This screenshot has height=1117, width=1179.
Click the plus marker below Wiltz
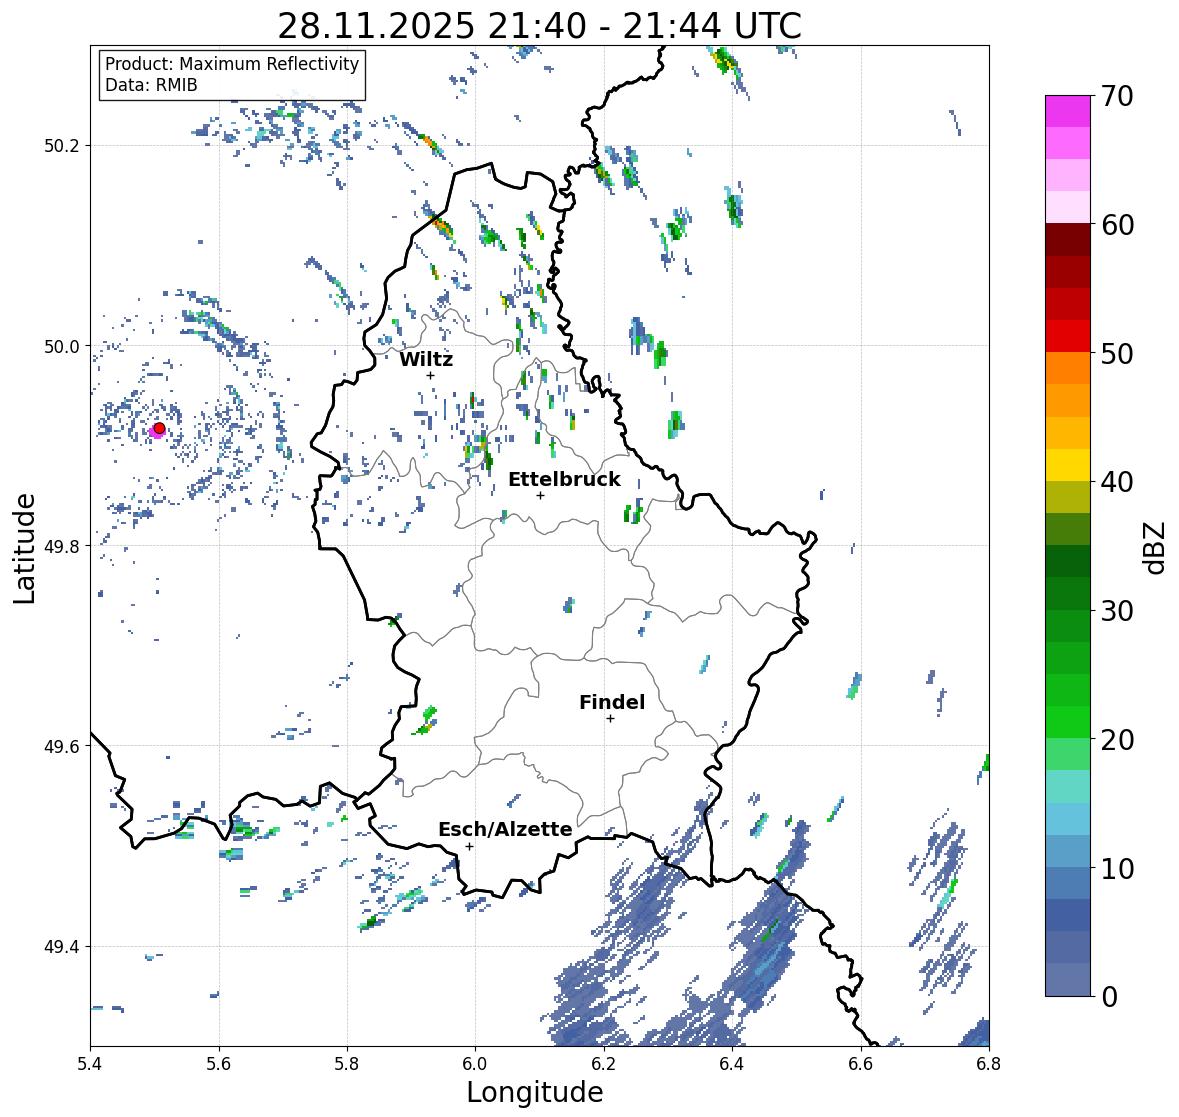click(x=430, y=376)
